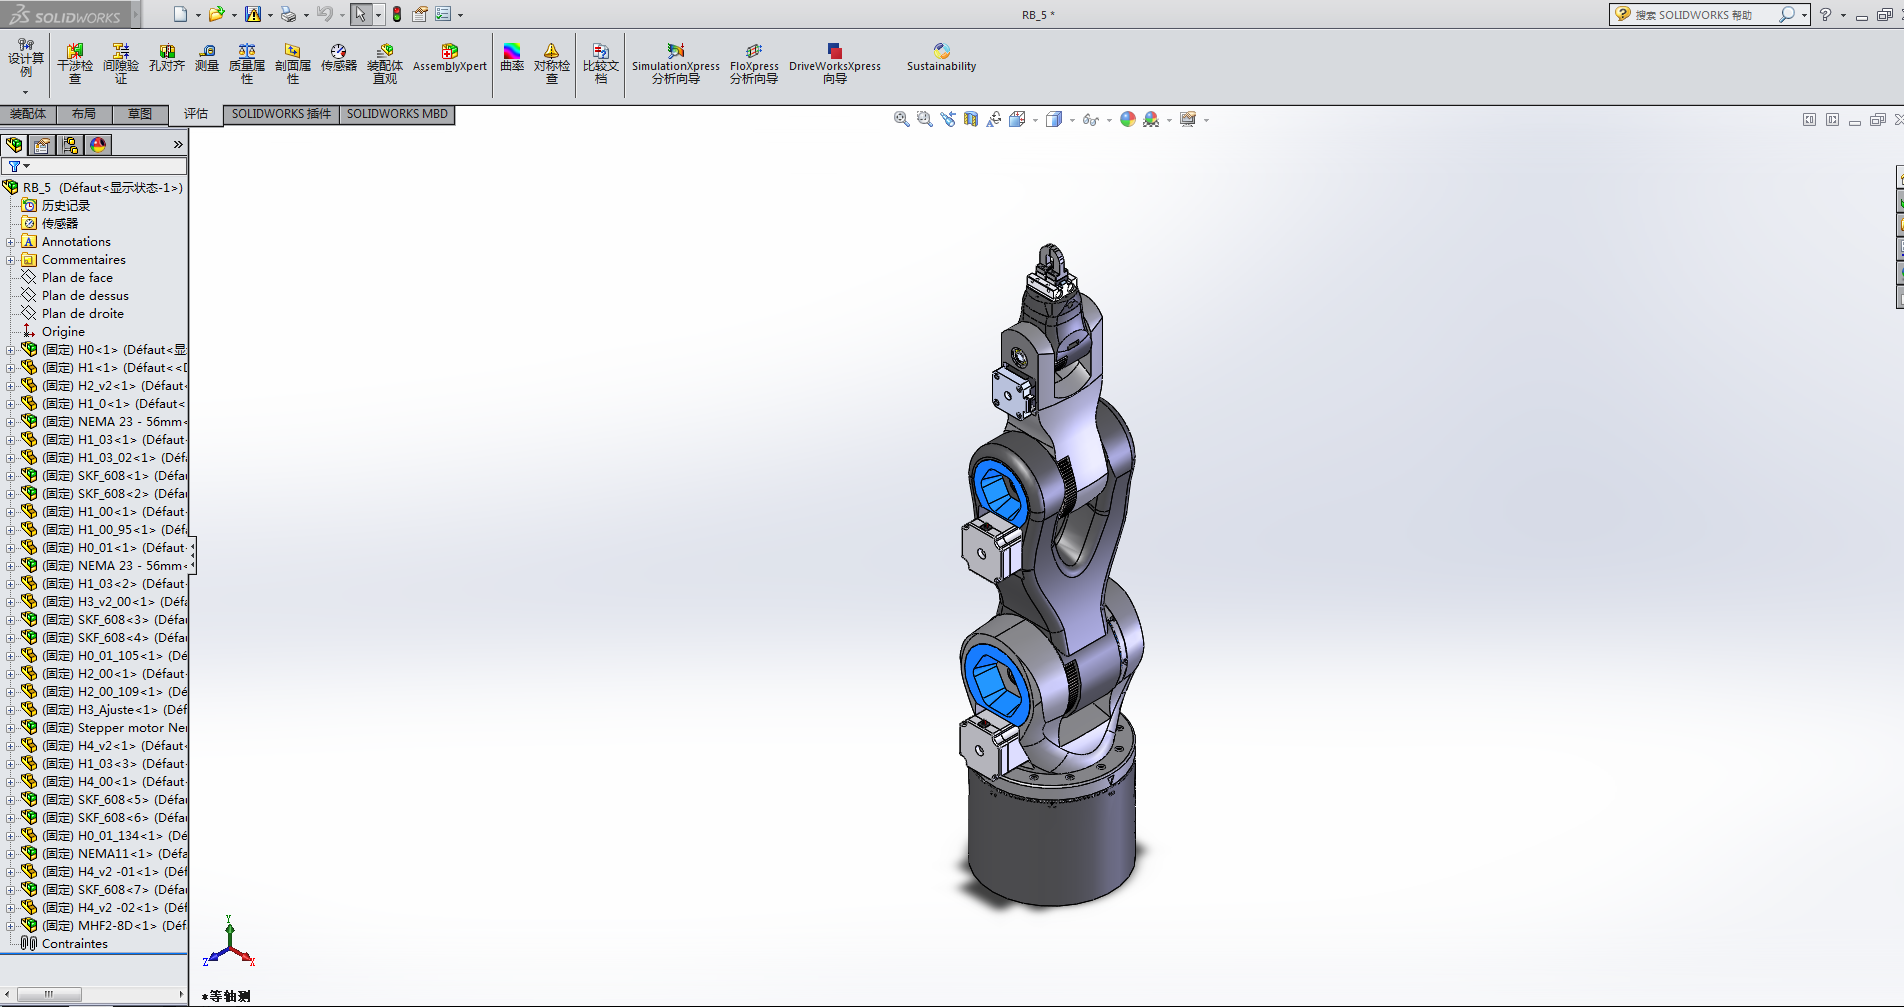Open the Hide/Show Items glasses dropdown

click(1109, 120)
